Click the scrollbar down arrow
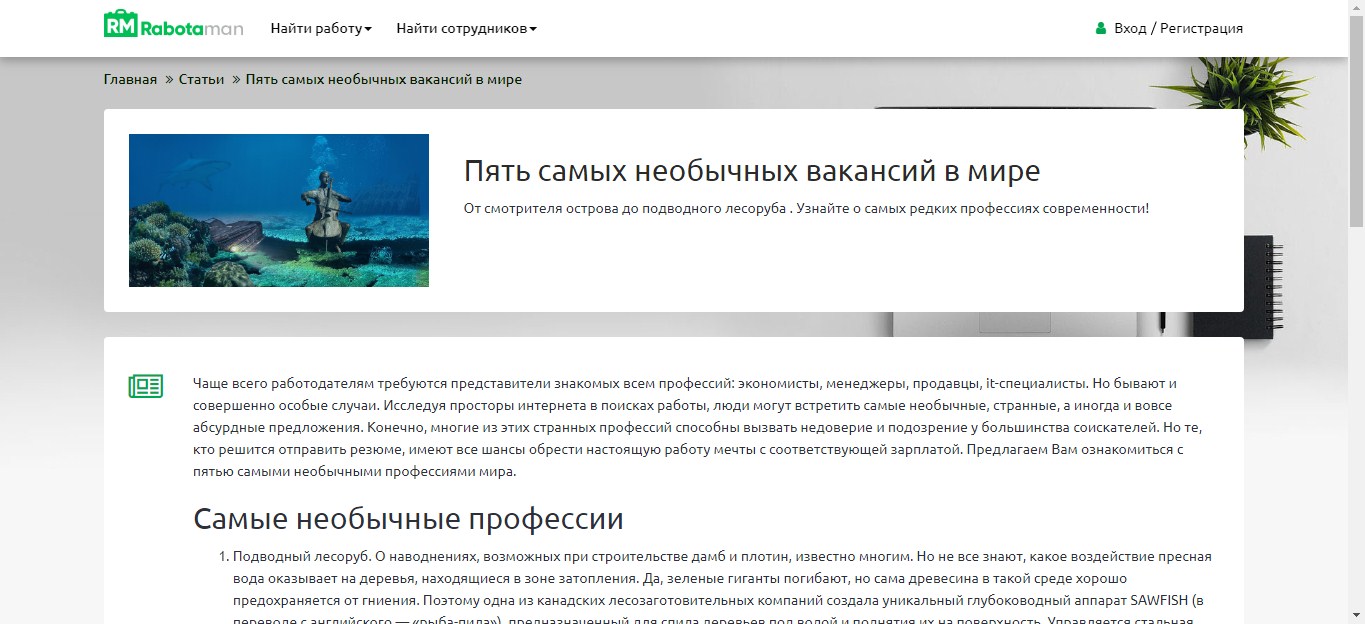1365x624 pixels. 1356,615
